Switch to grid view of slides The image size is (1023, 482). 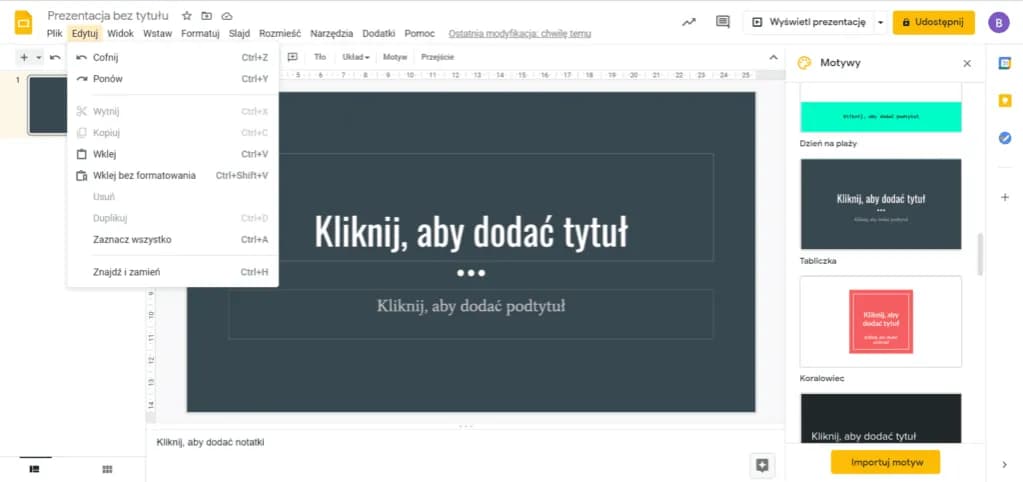click(107, 468)
